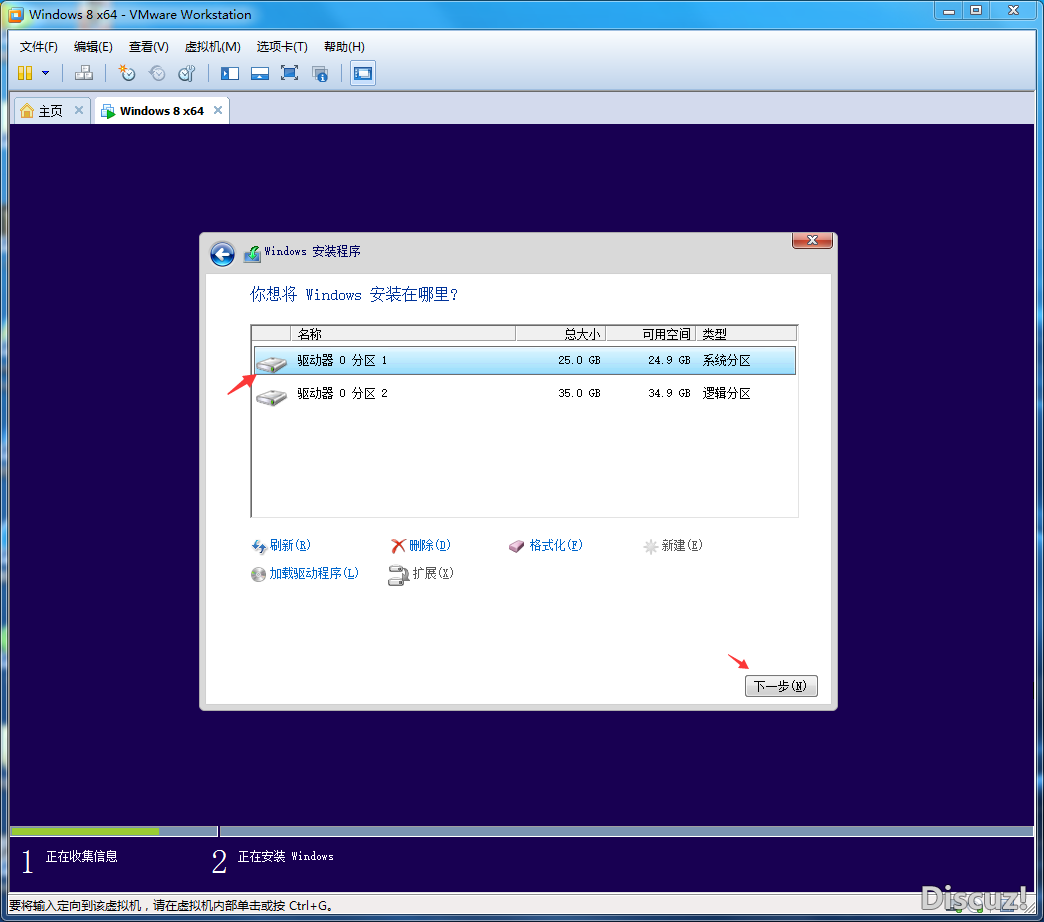1044x922 pixels.
Task: Click the 正在安装 Windows progress bar
Action: point(627,831)
